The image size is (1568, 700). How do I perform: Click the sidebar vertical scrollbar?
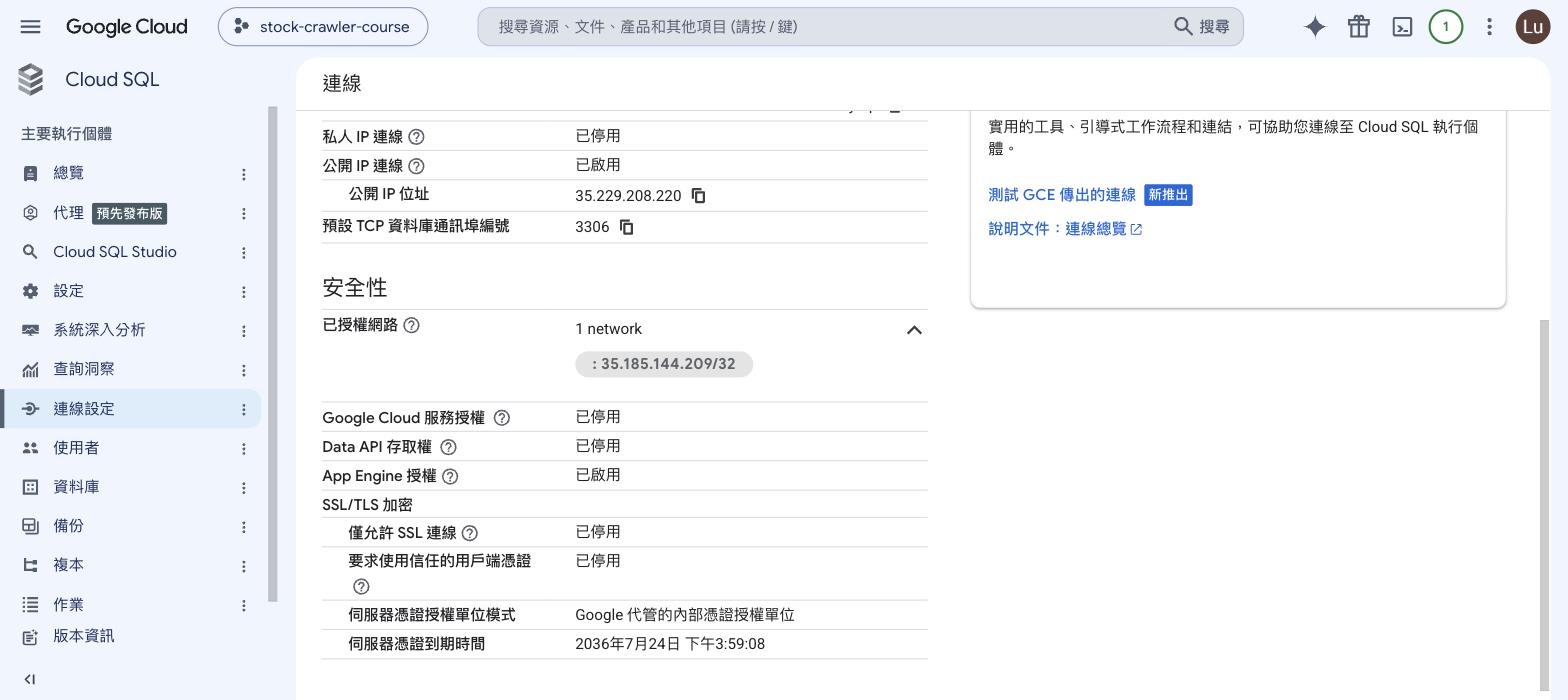272,355
